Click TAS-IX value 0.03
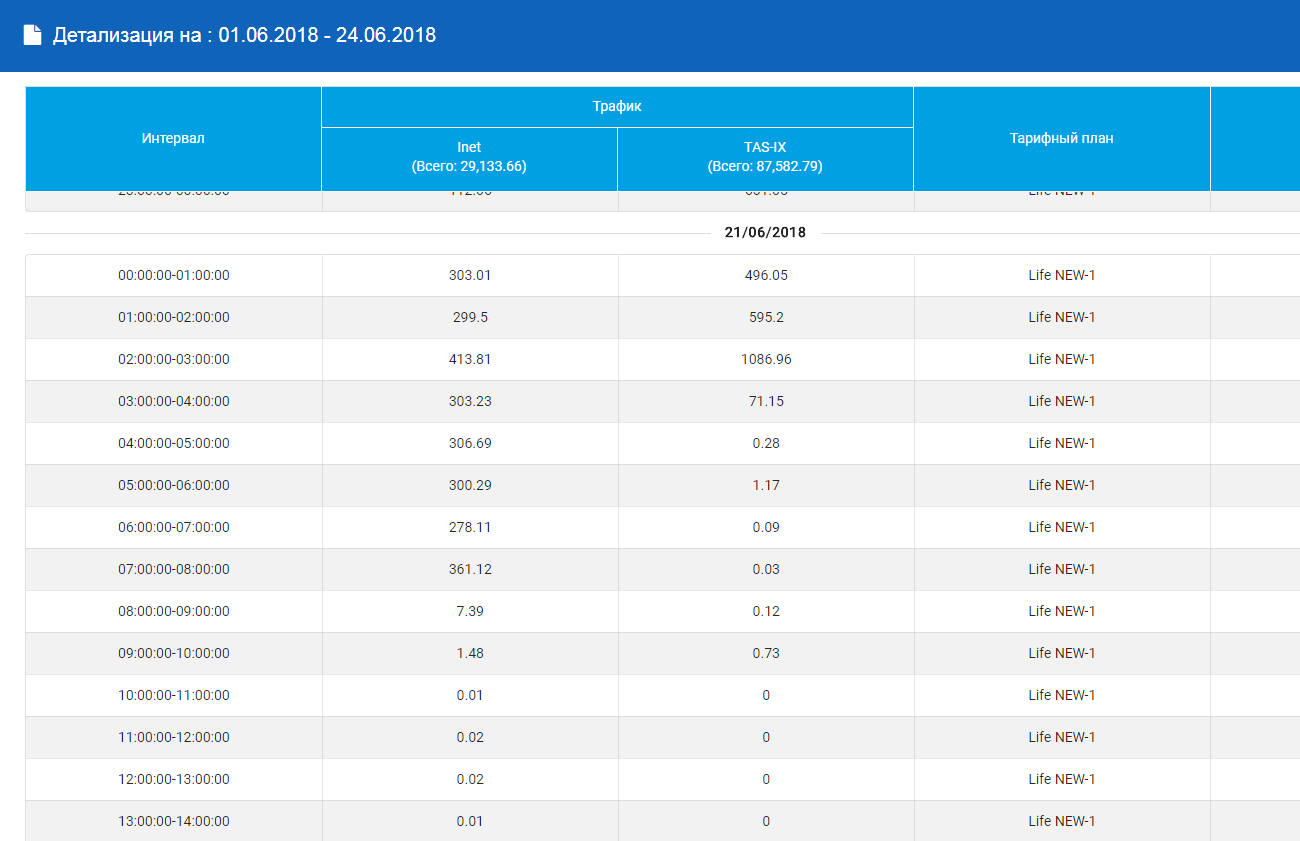Image resolution: width=1300 pixels, height=841 pixels. (x=766, y=569)
